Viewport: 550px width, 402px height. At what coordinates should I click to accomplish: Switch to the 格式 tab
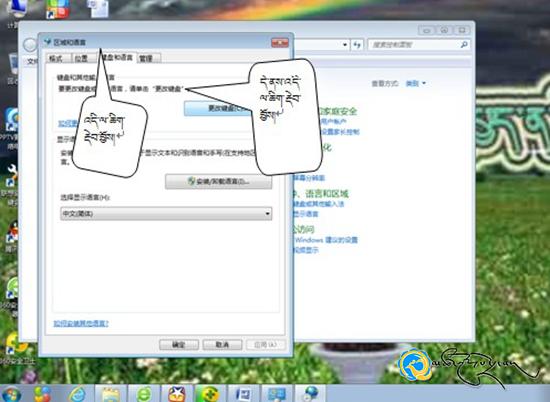pyautogui.click(x=56, y=59)
